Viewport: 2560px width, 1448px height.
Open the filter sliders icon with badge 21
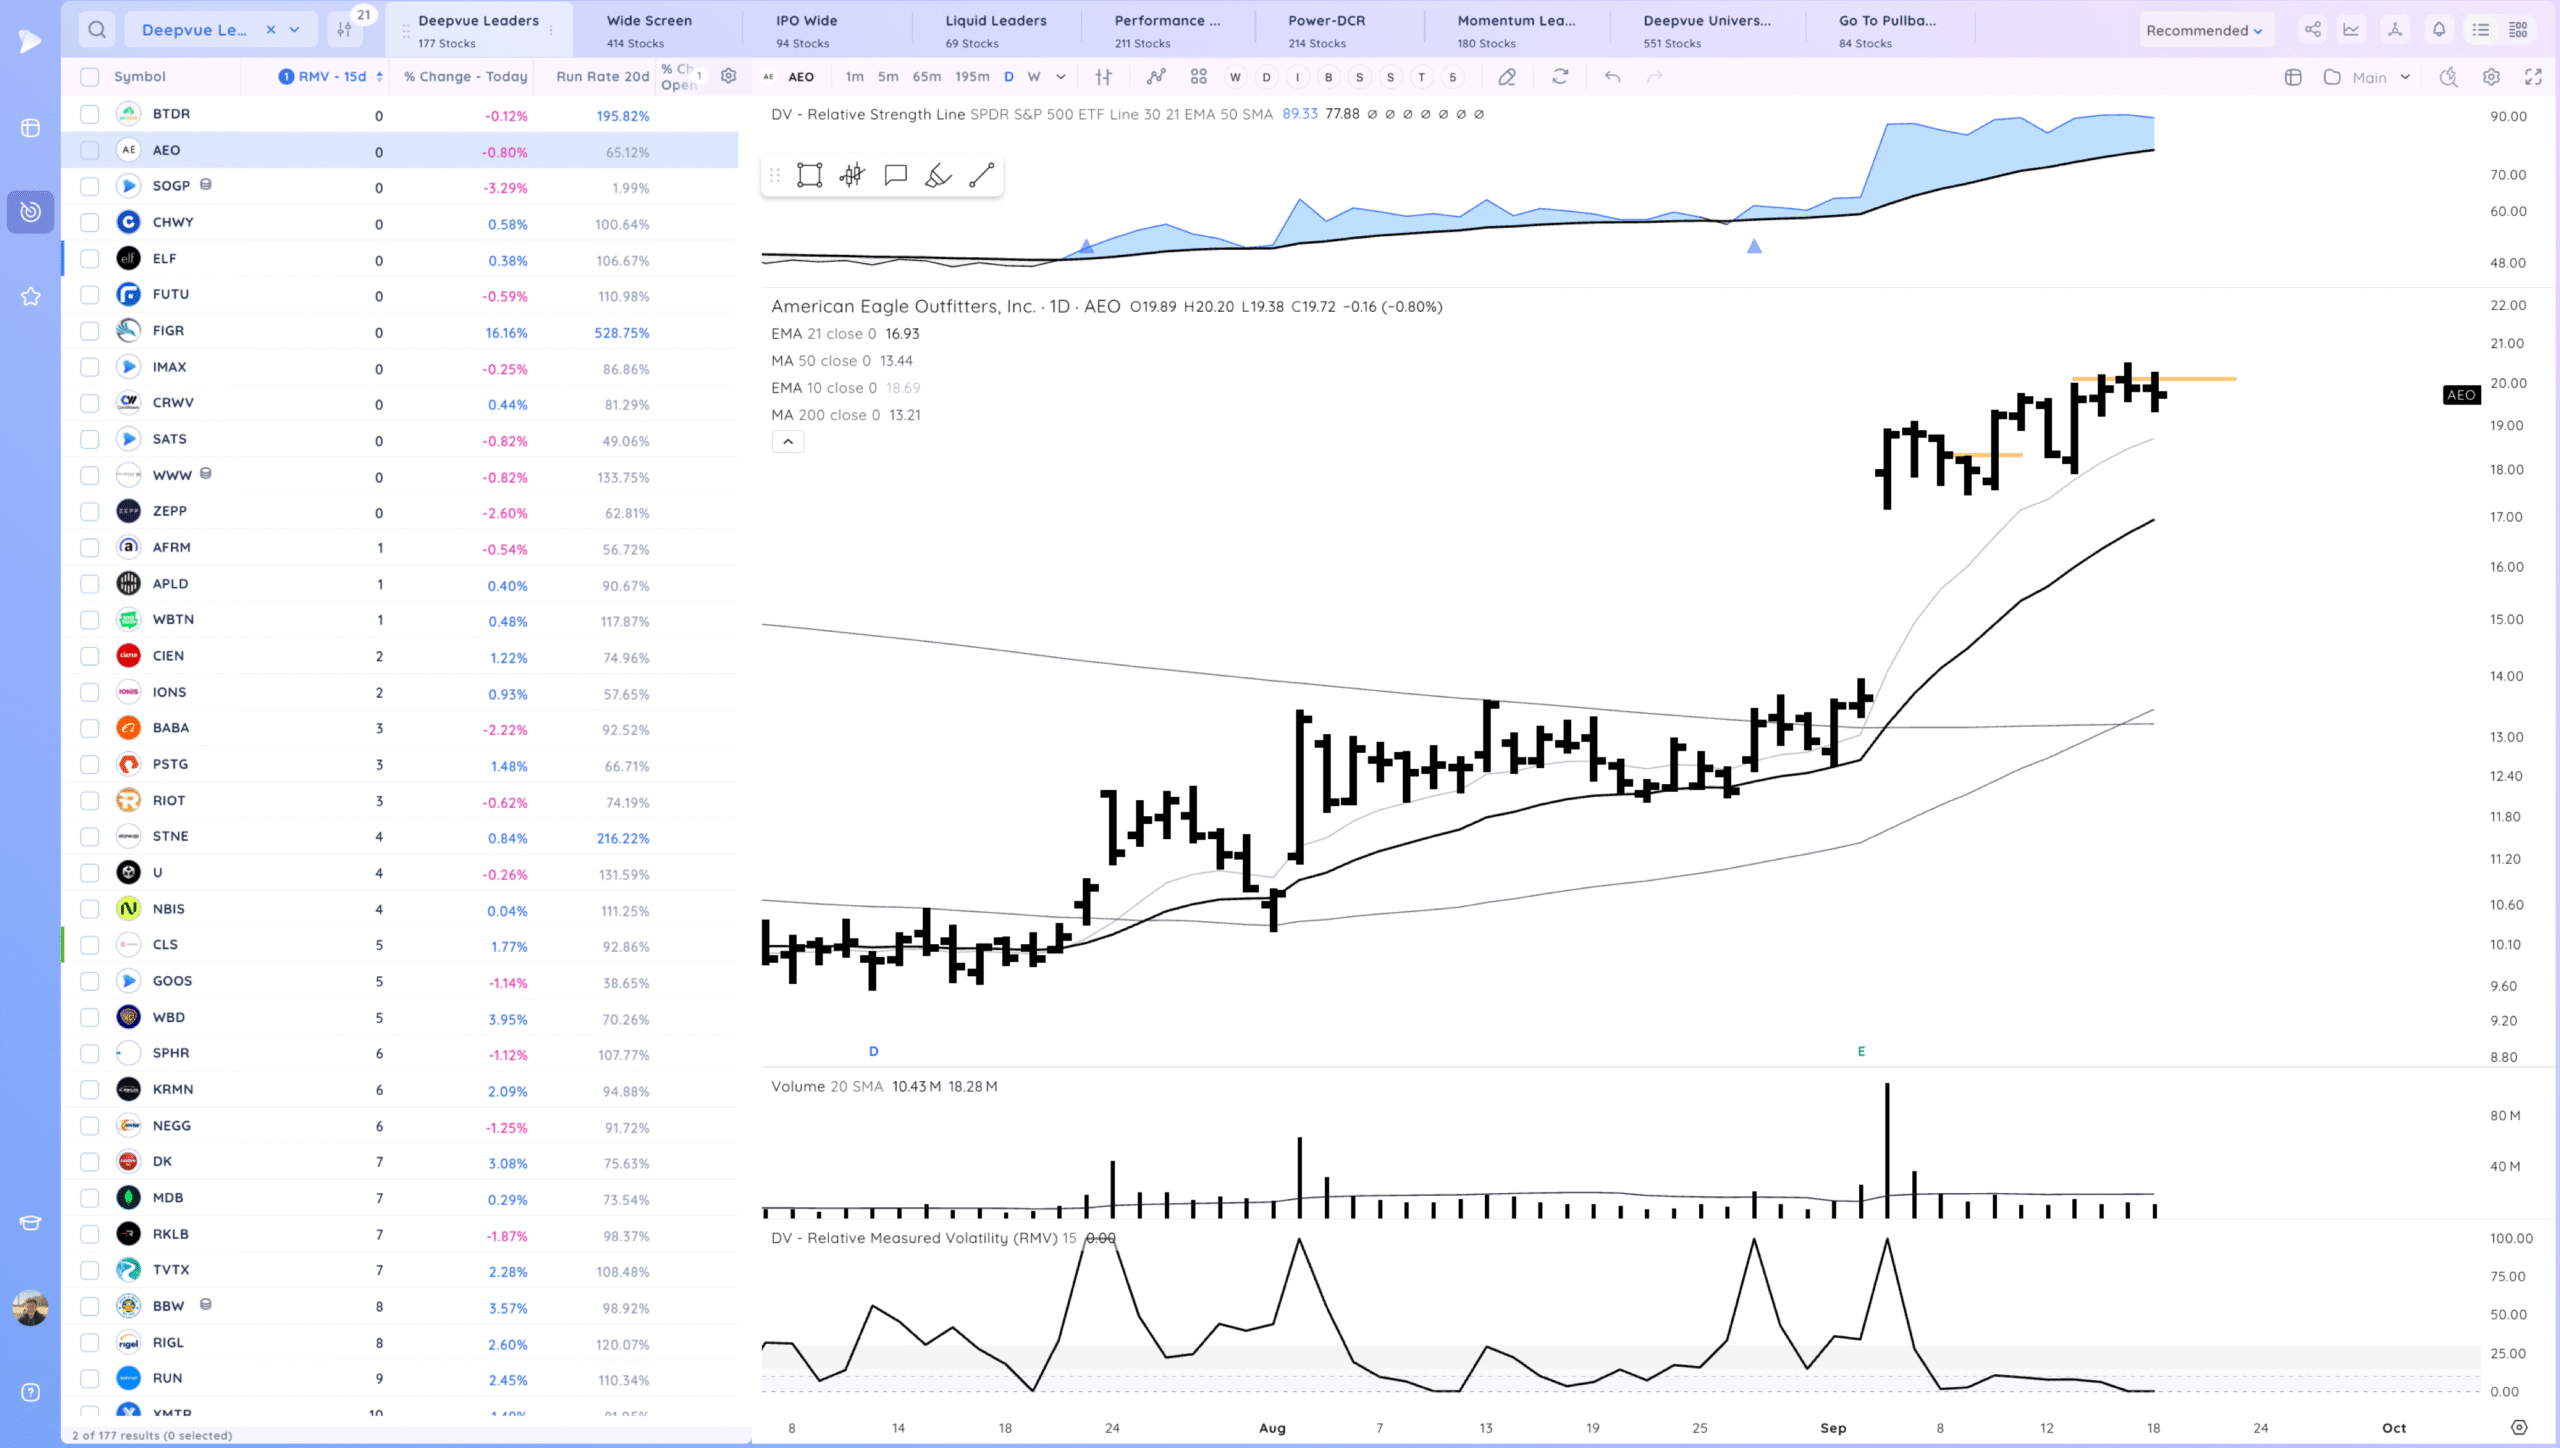(x=345, y=30)
